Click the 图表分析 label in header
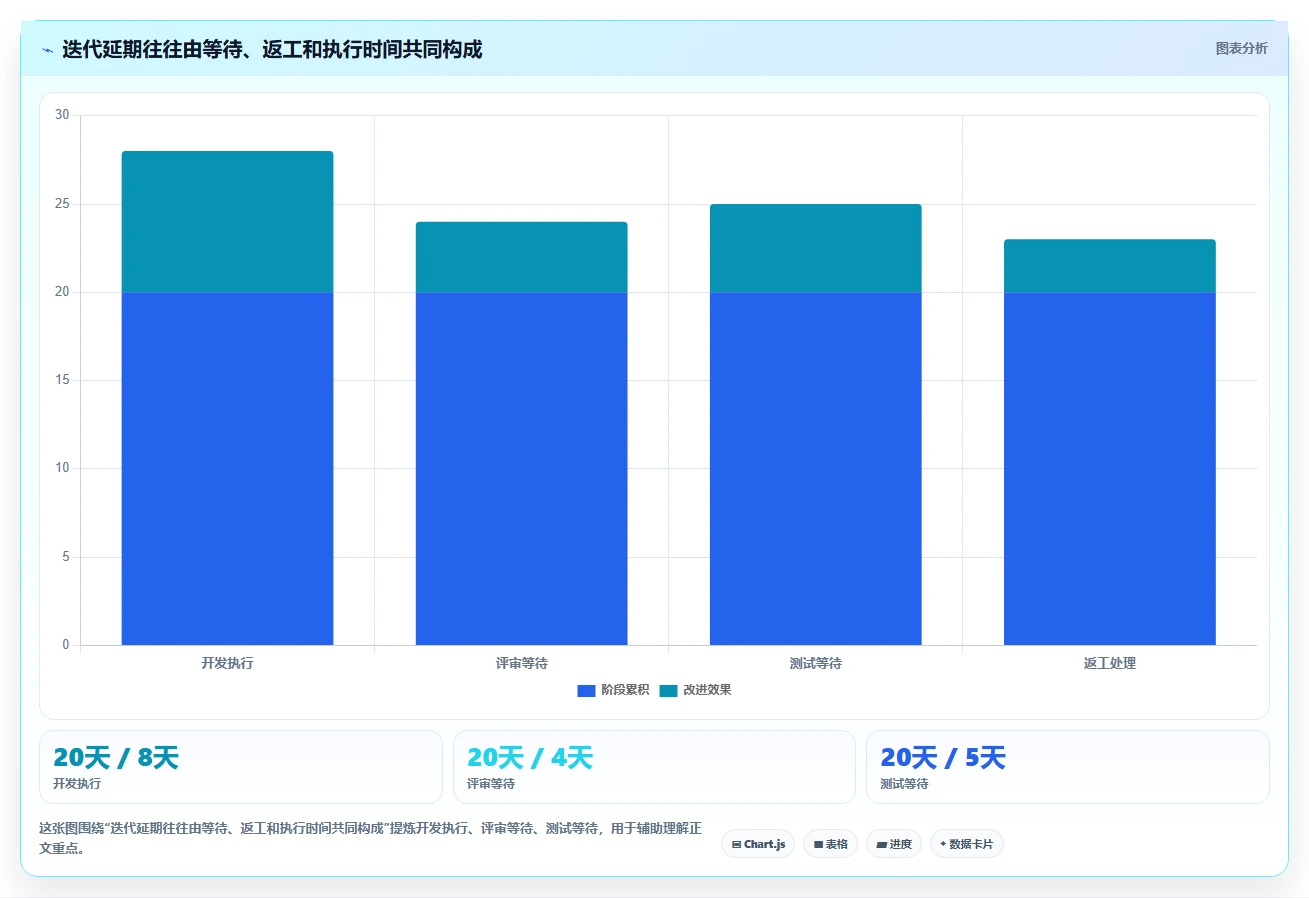The height and width of the screenshot is (898, 1309). coord(1241,48)
